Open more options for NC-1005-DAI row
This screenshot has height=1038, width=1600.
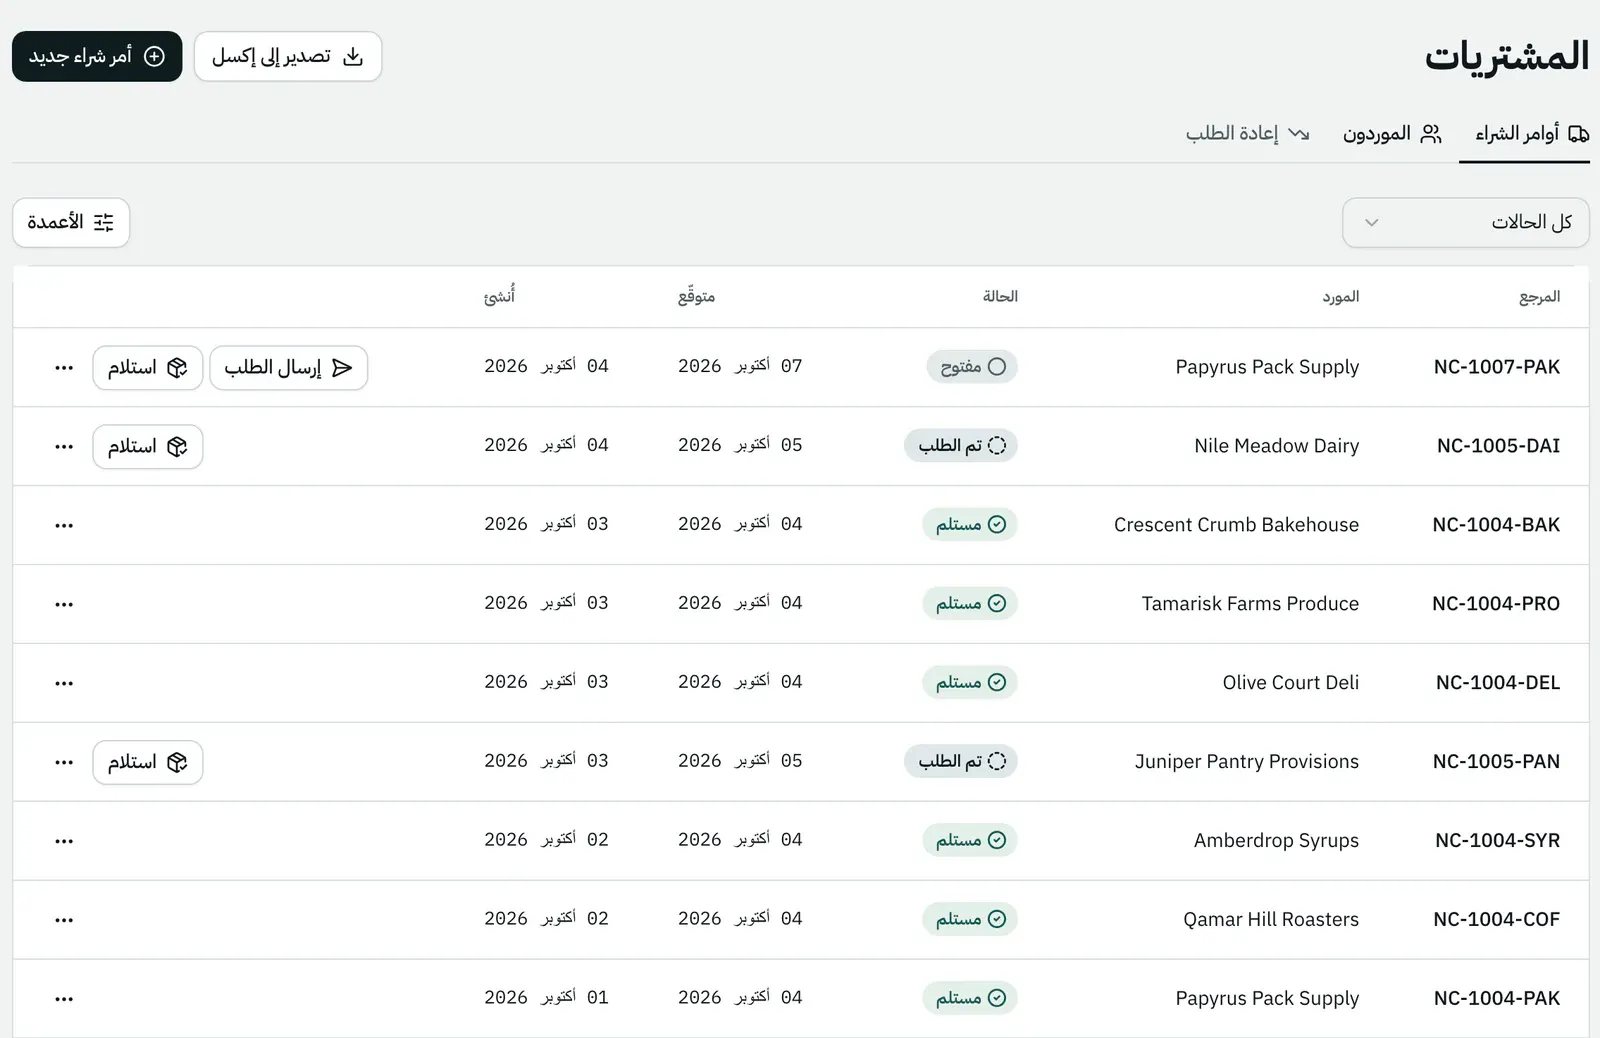point(64,447)
